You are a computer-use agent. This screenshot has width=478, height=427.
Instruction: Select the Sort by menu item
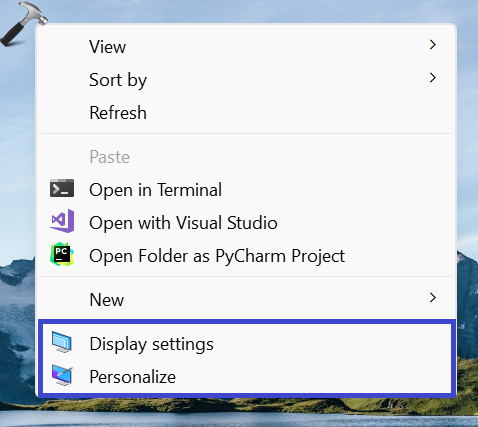(246, 79)
